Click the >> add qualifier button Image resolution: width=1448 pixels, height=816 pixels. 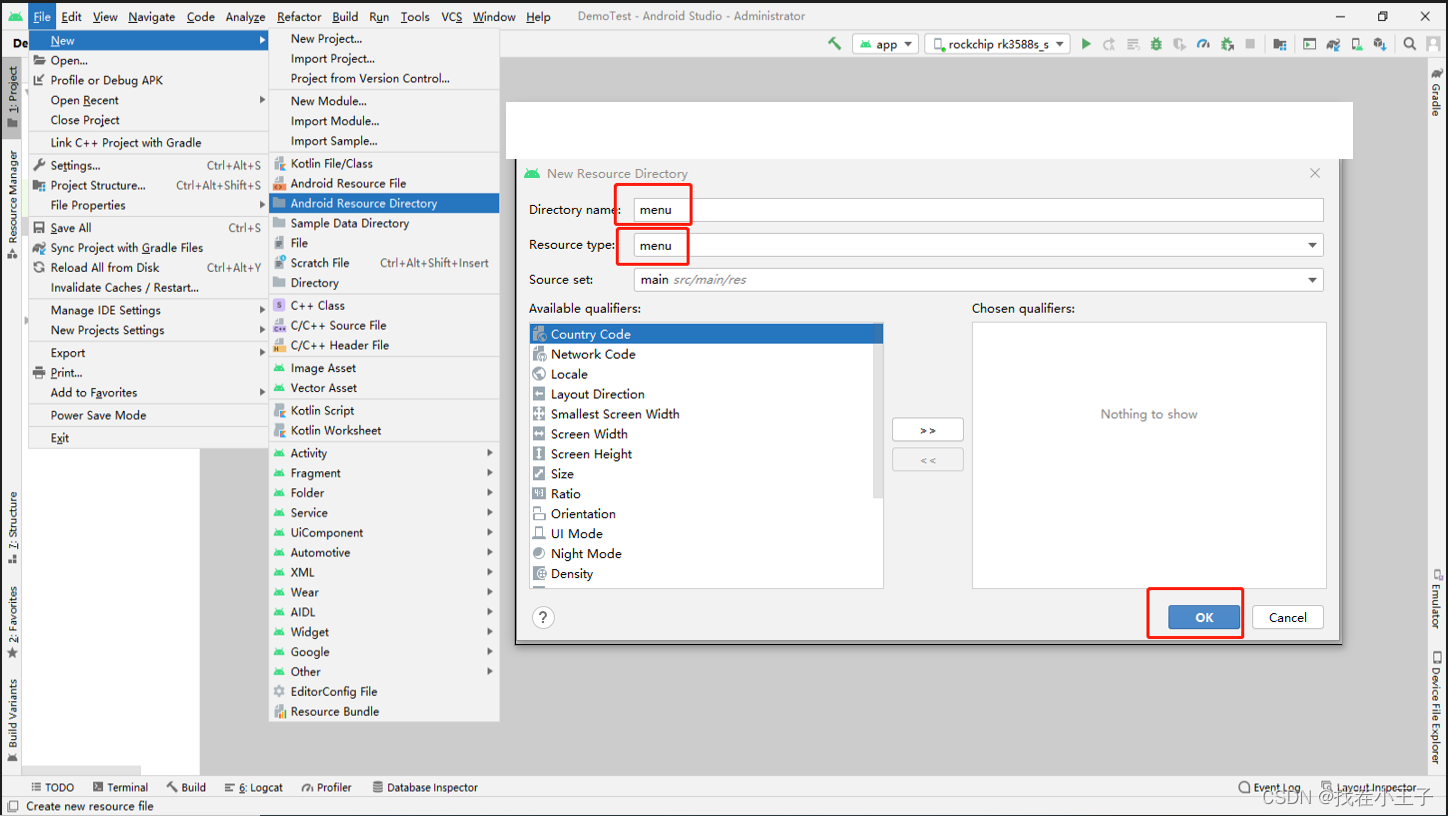tap(928, 430)
